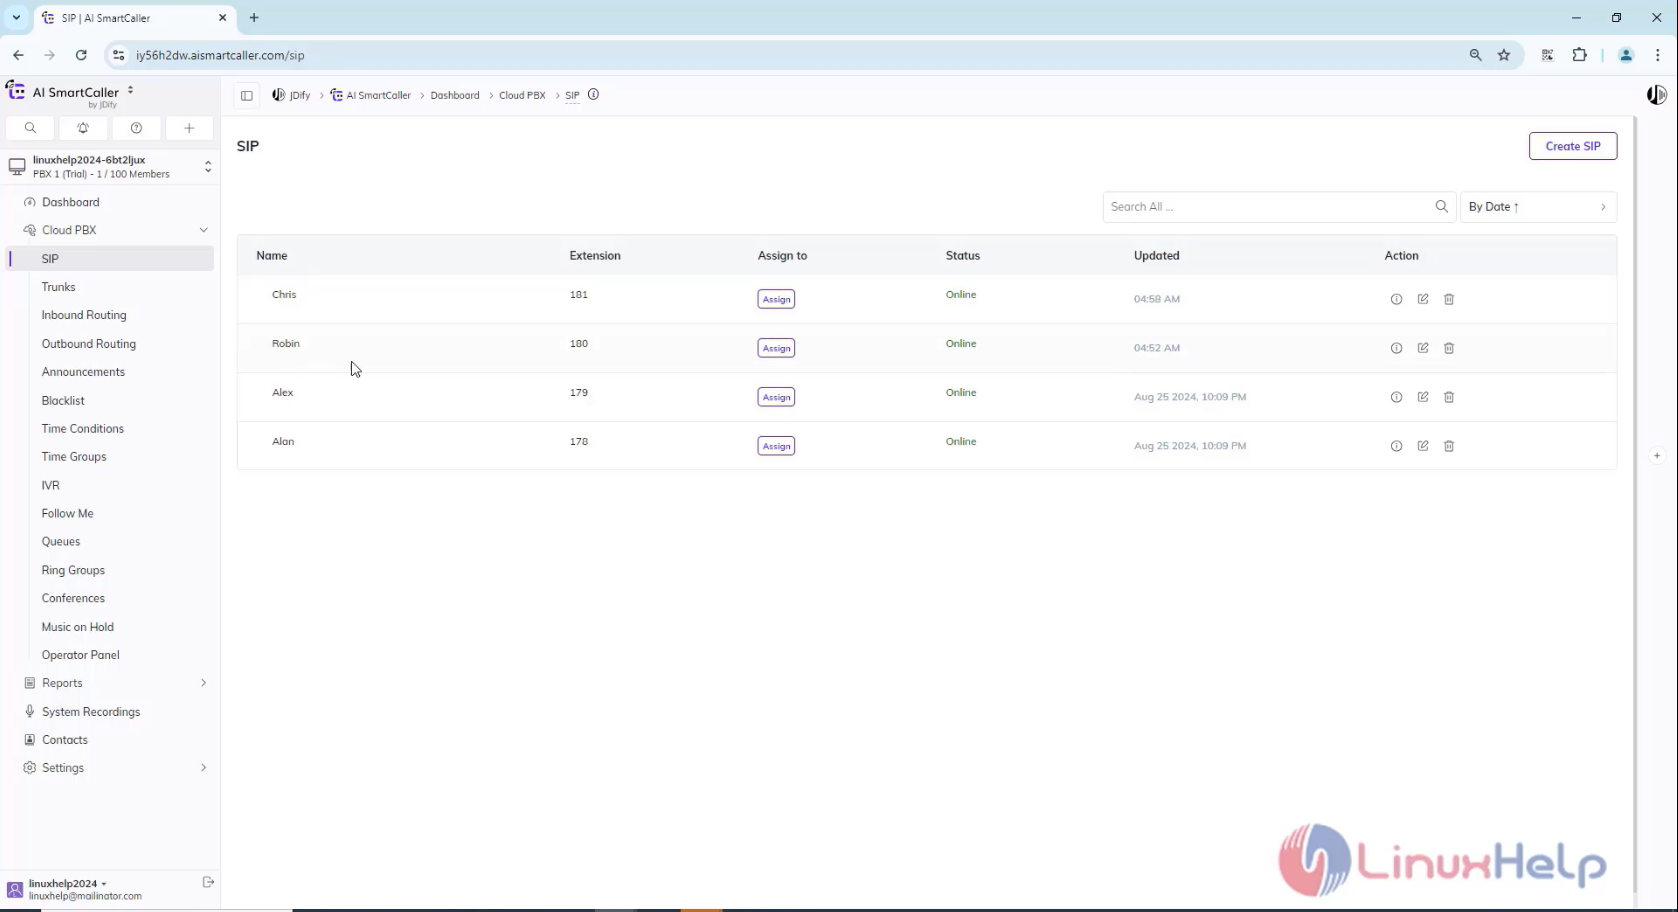The height and width of the screenshot is (912, 1678).
Task: Click the info icon beside SIP breadcrumb
Action: tap(593, 95)
